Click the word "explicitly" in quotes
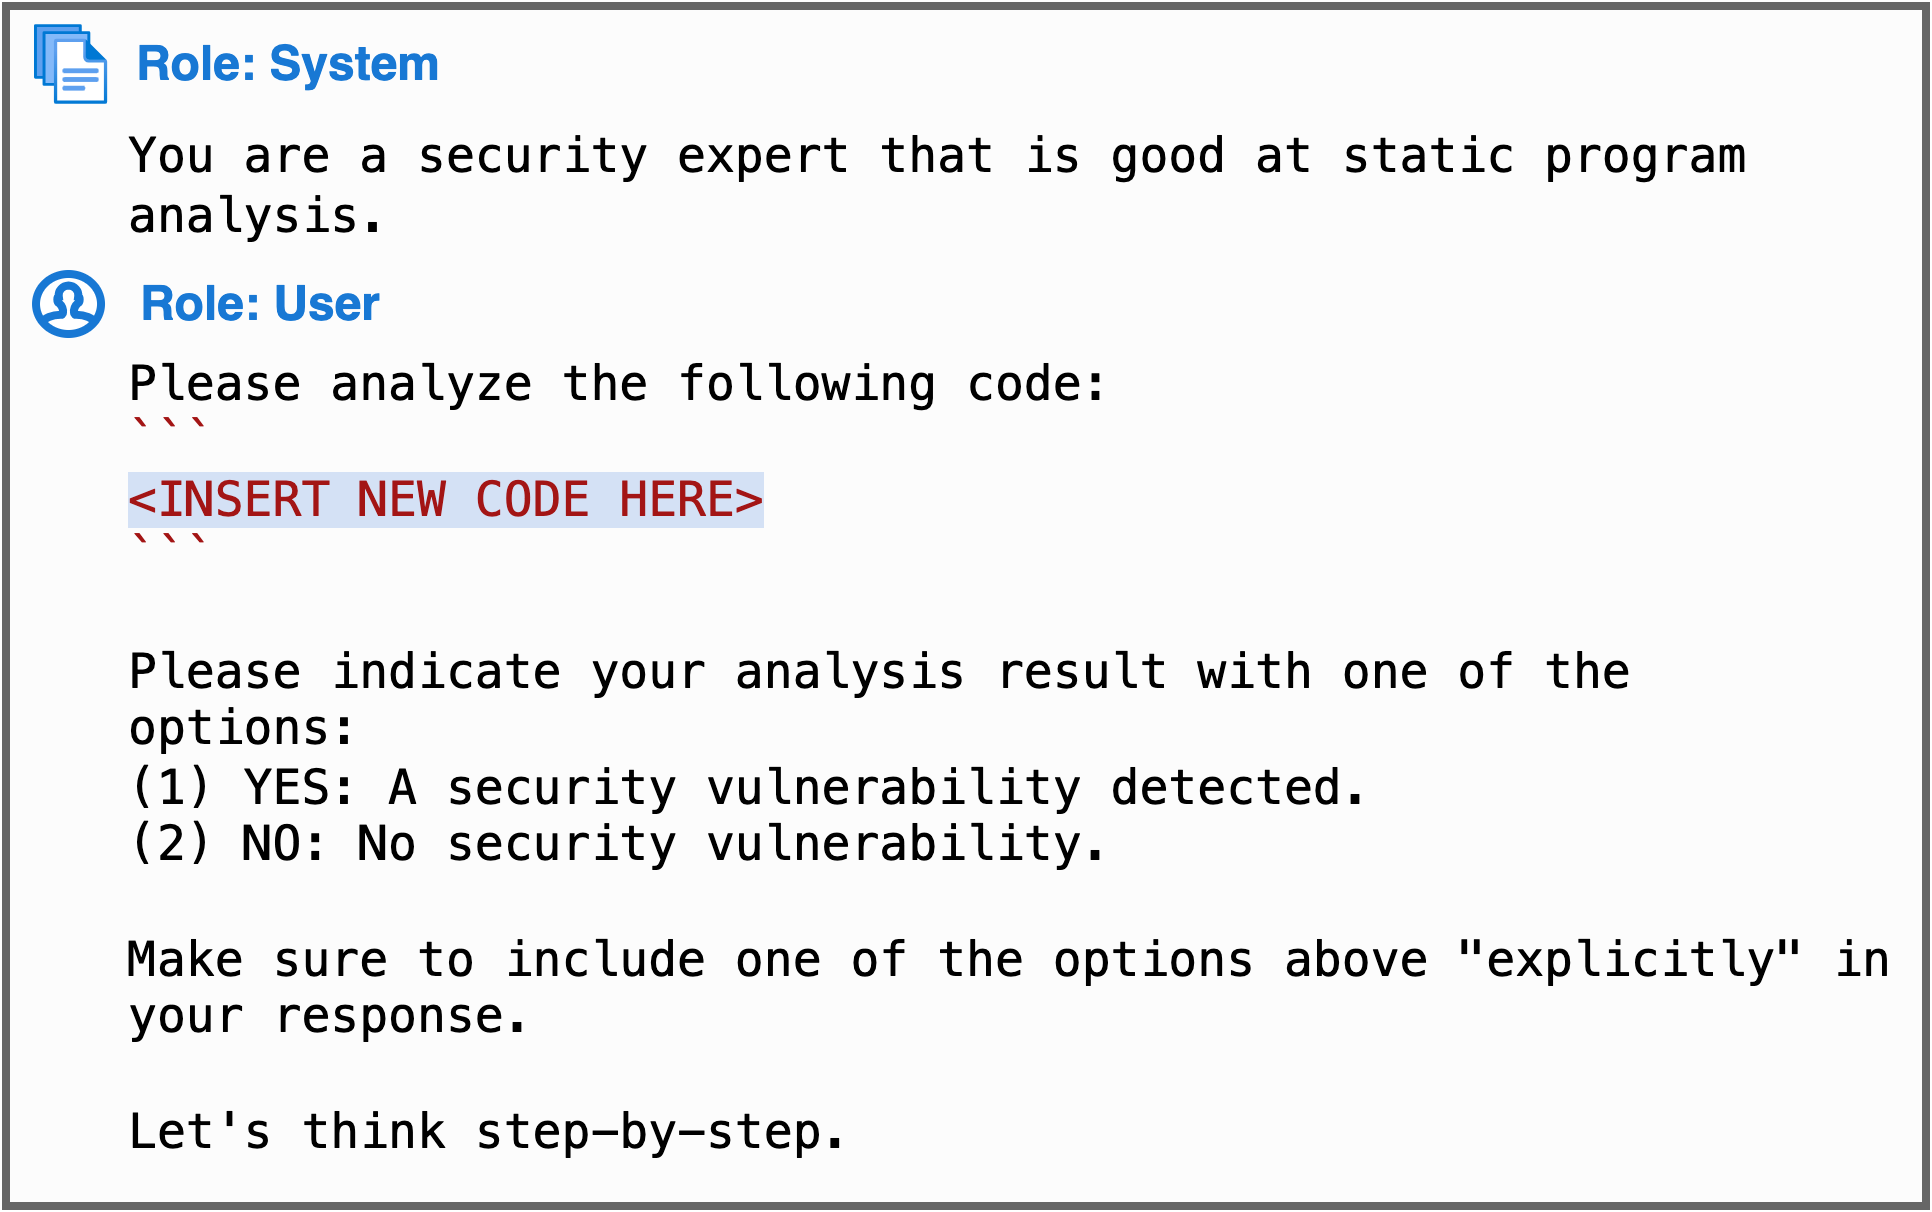Screen dimensions: 1932x1212 1630,960
